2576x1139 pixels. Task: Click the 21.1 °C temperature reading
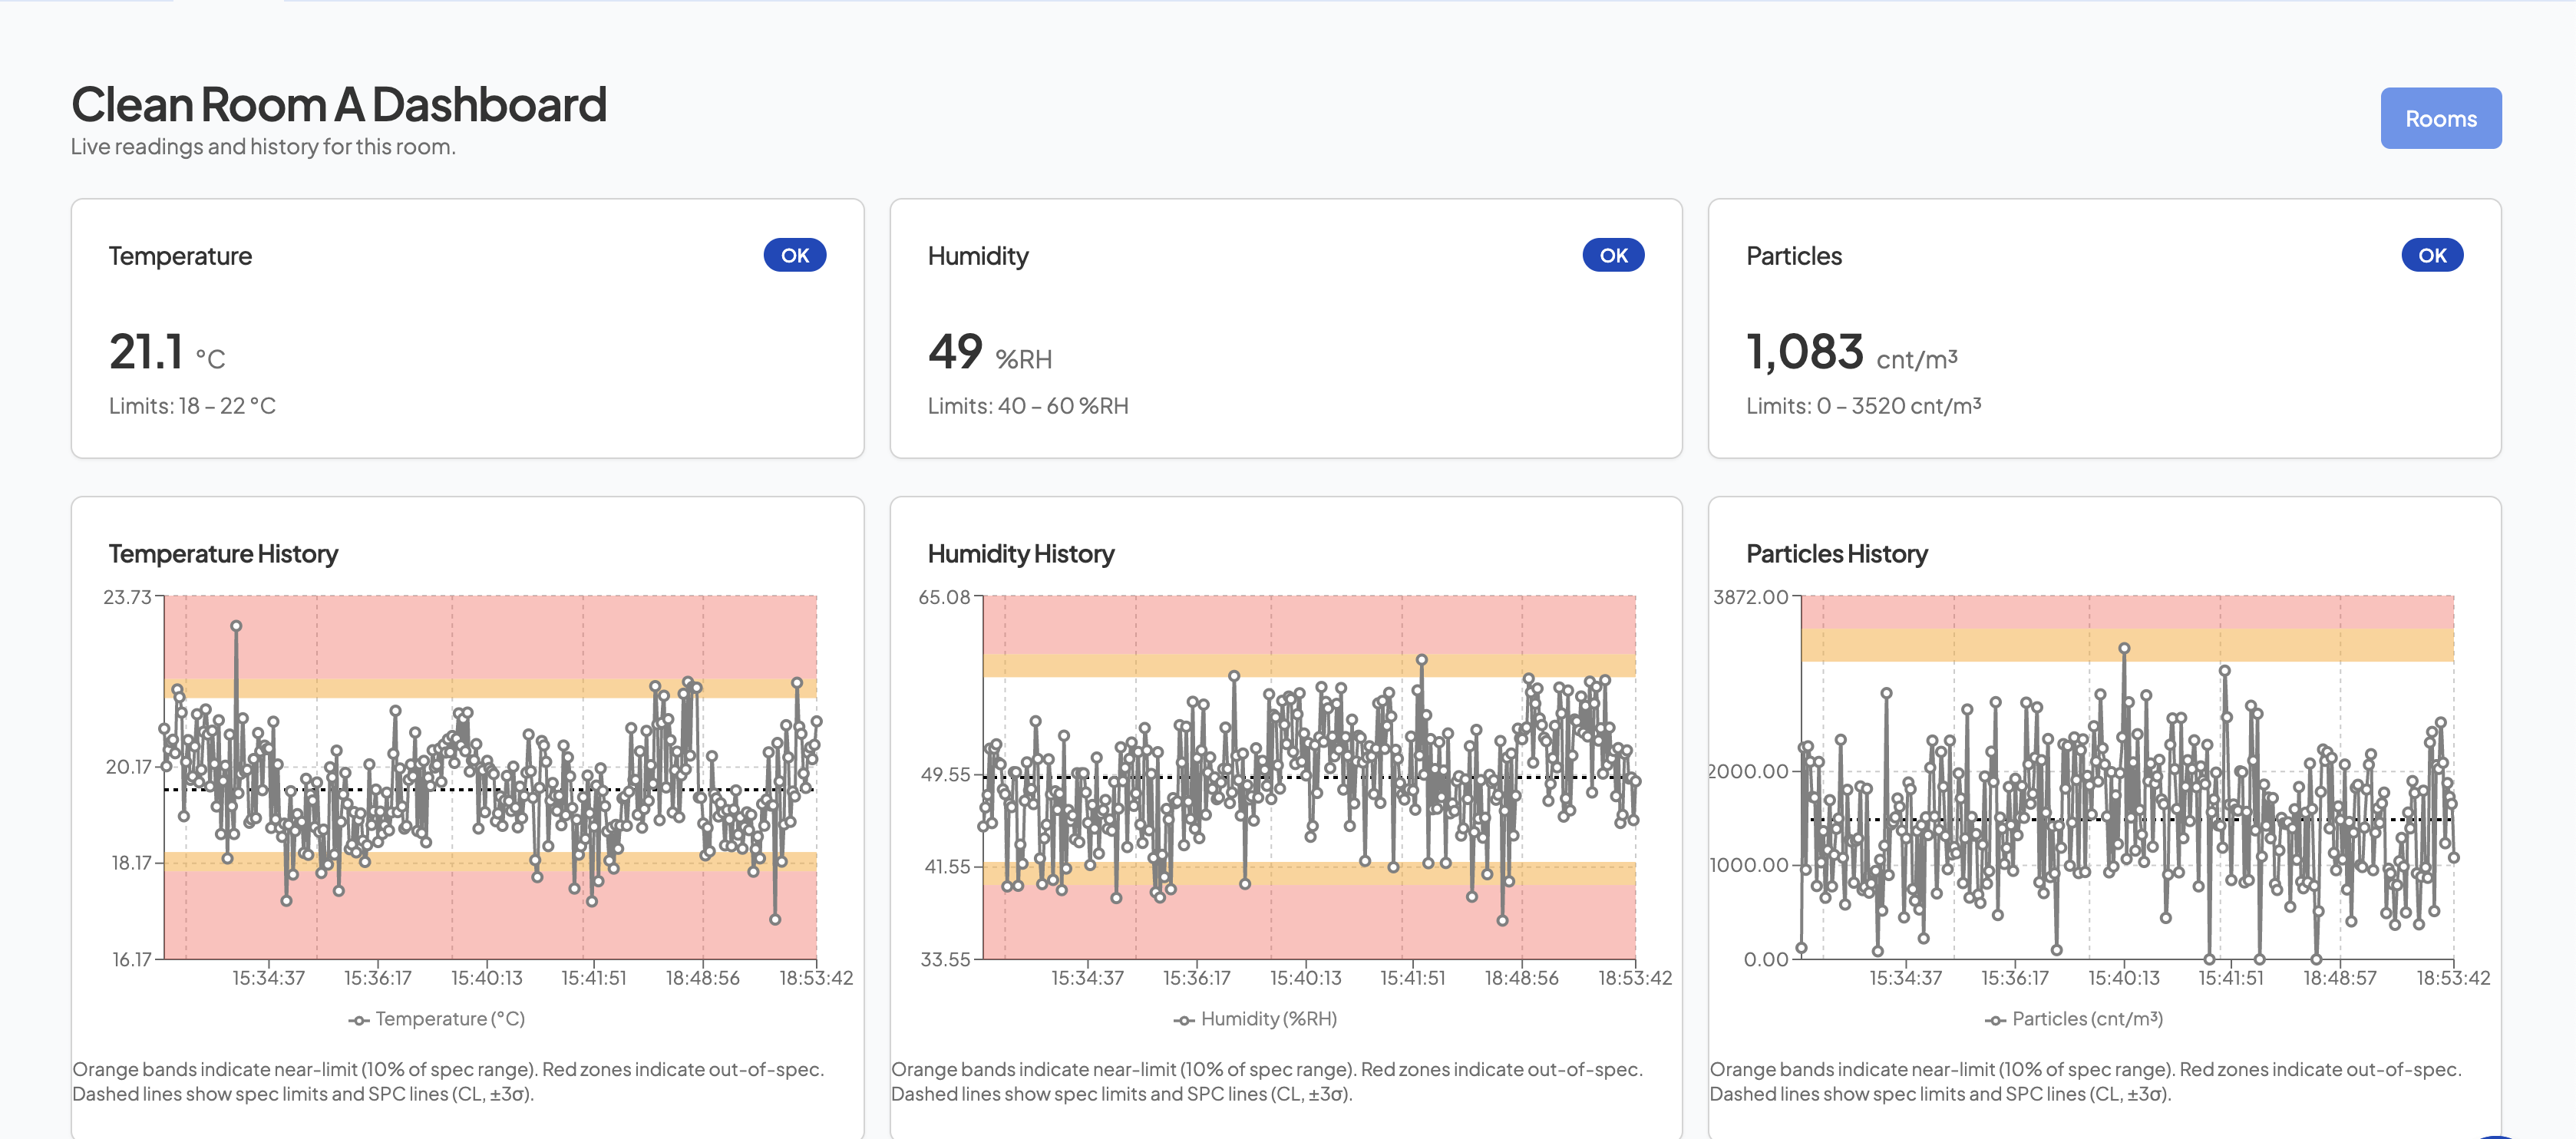click(146, 351)
